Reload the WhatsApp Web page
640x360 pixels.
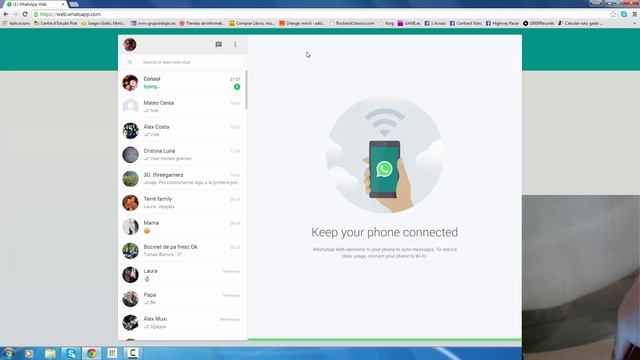click(25, 14)
